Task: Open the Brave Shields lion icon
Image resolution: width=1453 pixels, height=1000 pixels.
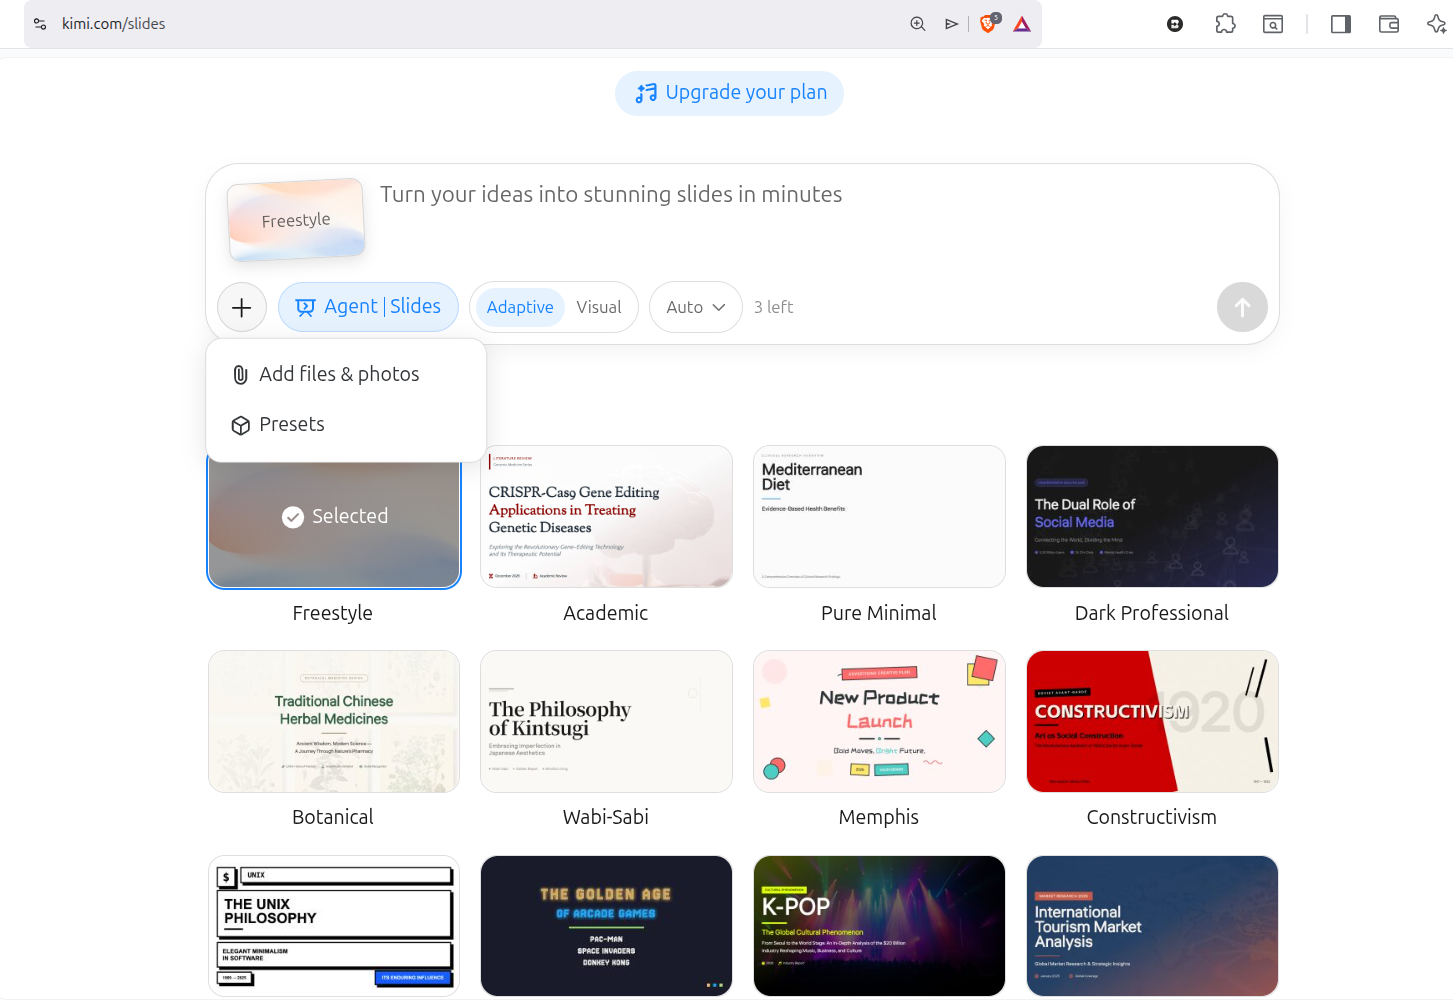Action: [988, 24]
